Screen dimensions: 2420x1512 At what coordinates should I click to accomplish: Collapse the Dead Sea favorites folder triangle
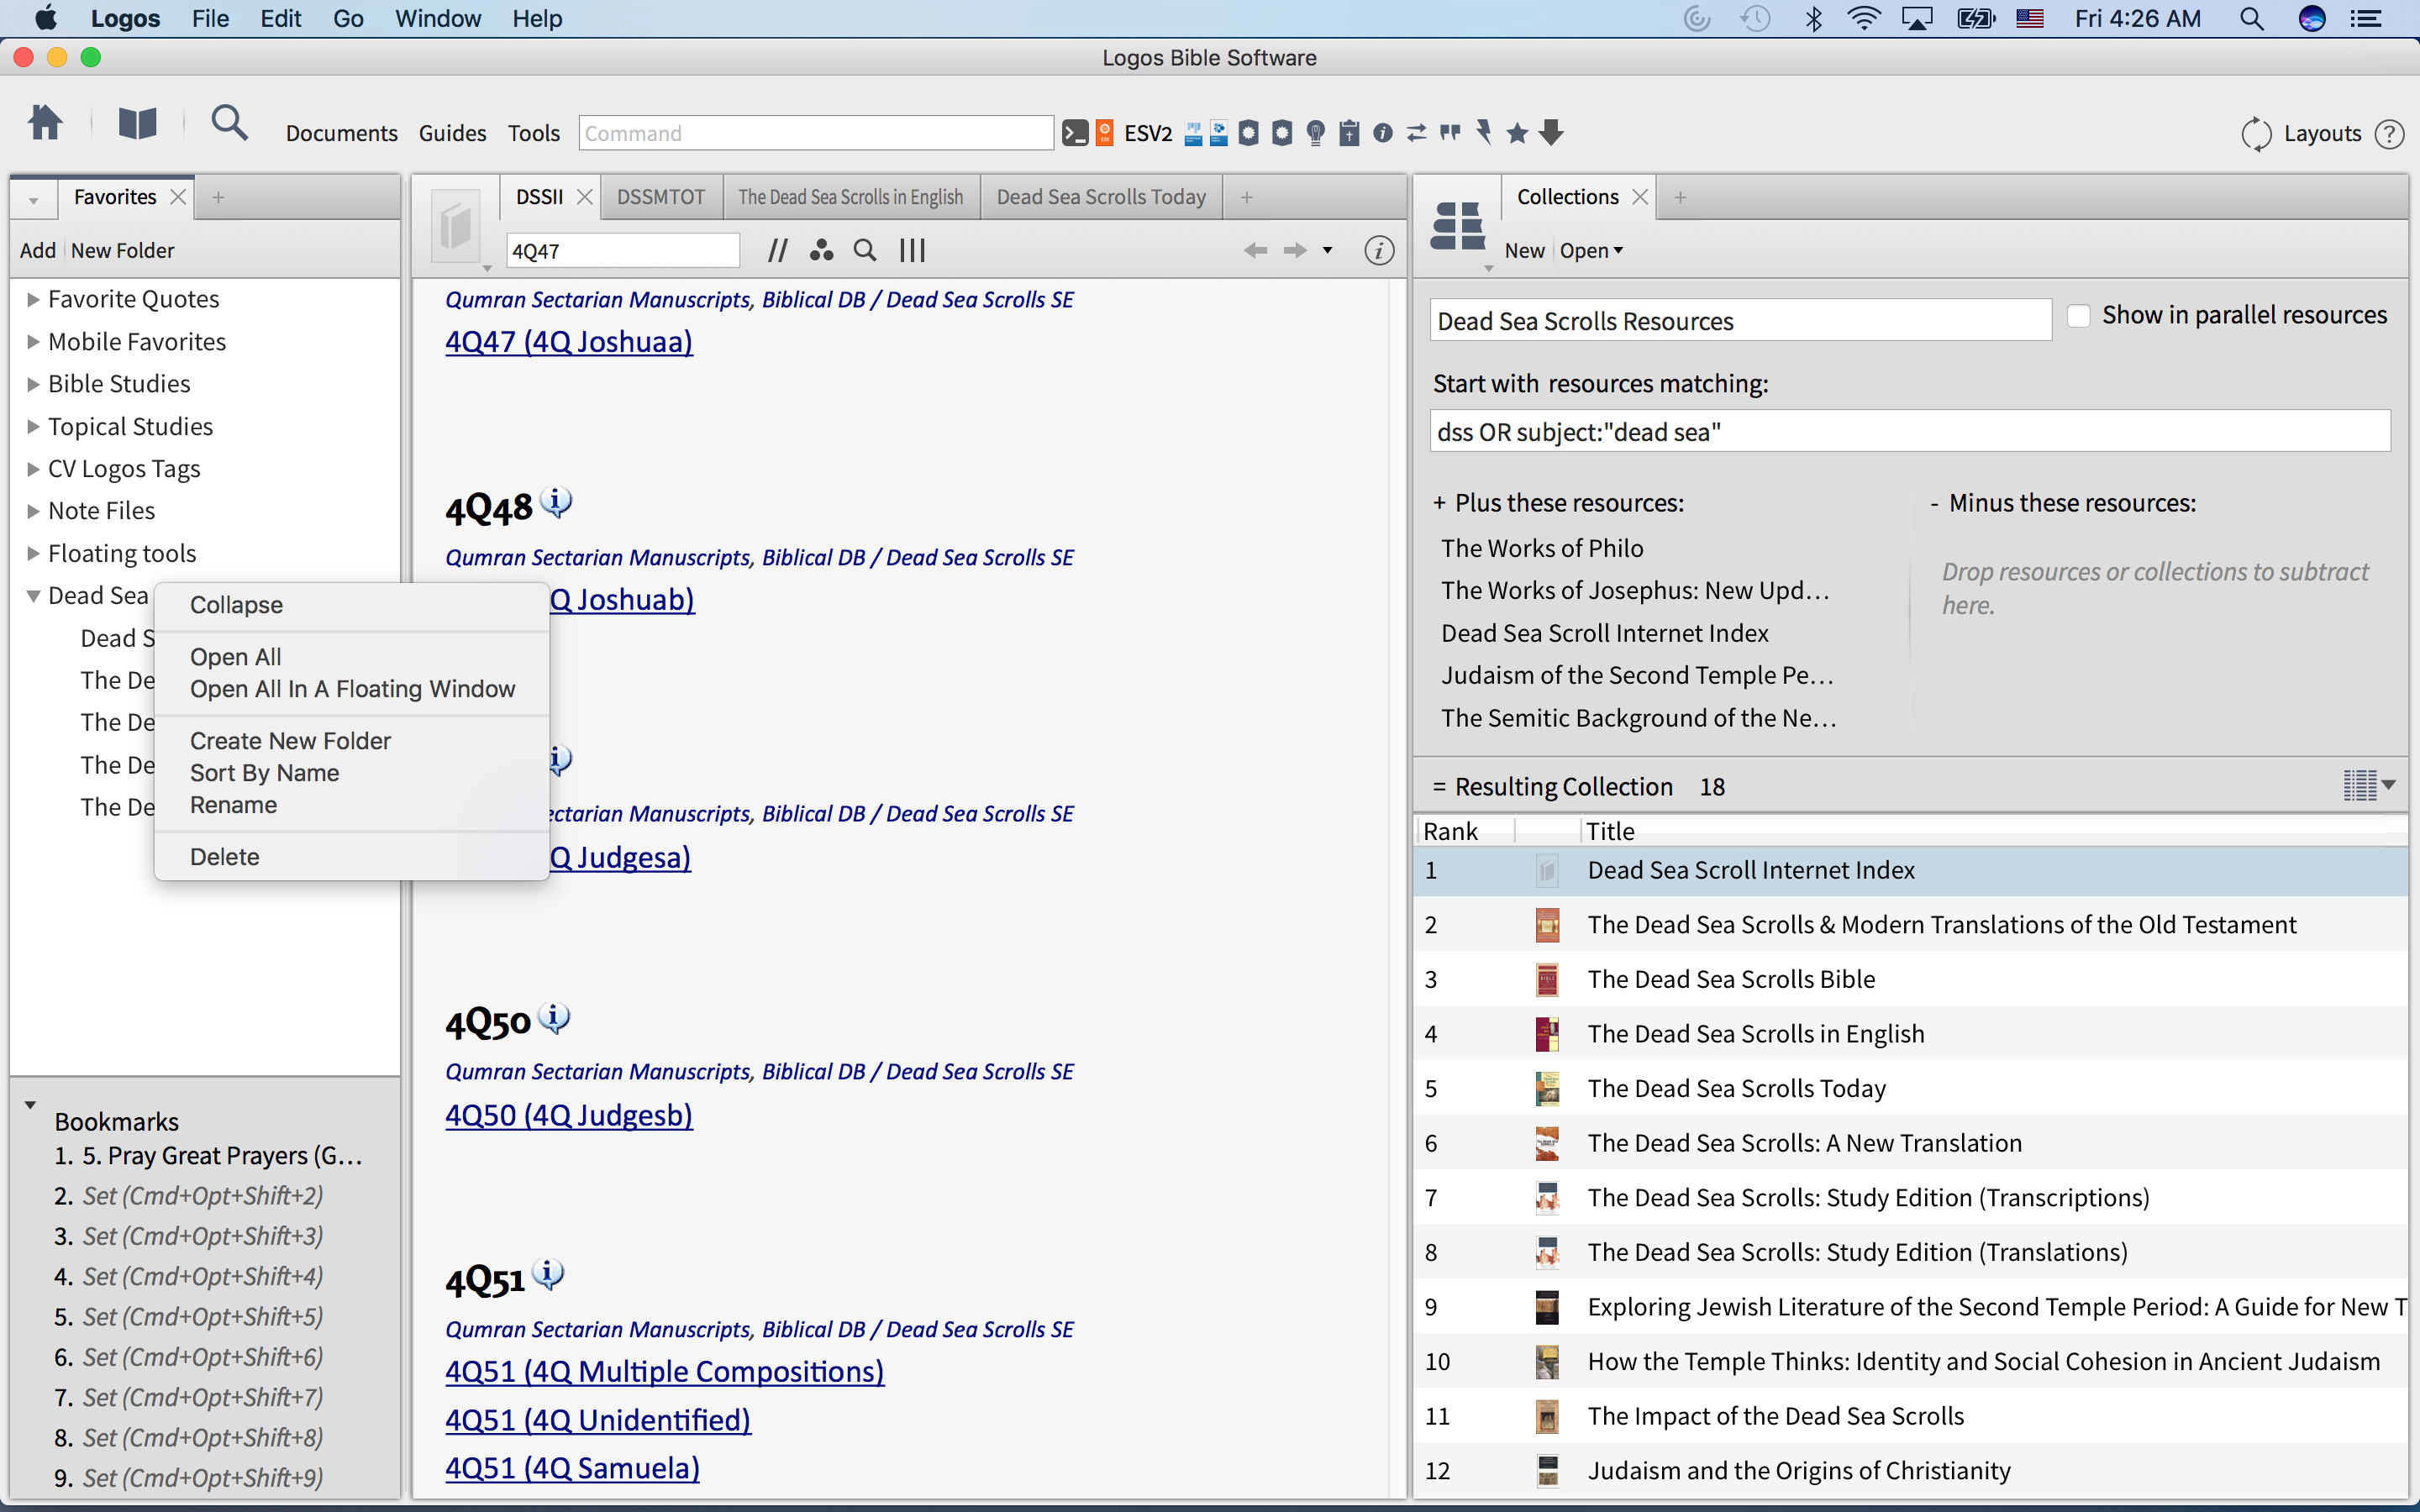[33, 596]
